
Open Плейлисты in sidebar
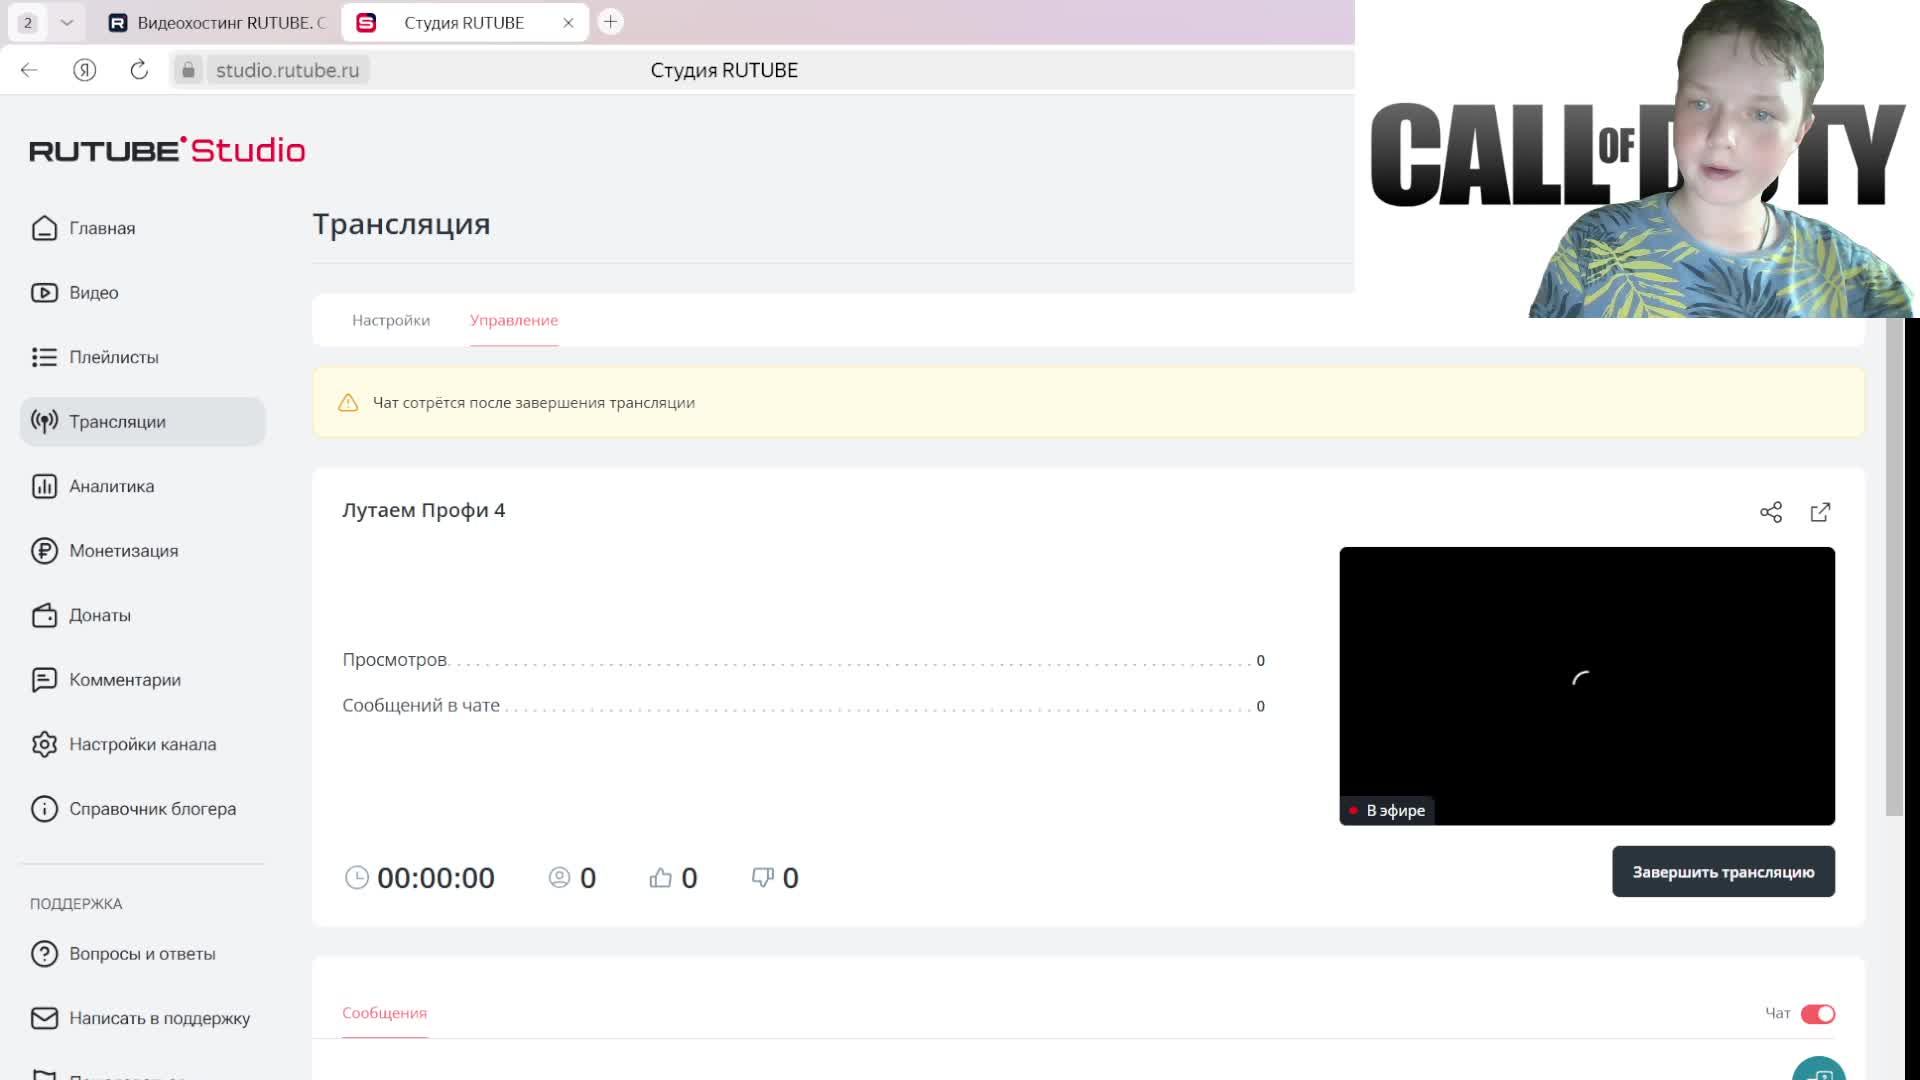(113, 357)
